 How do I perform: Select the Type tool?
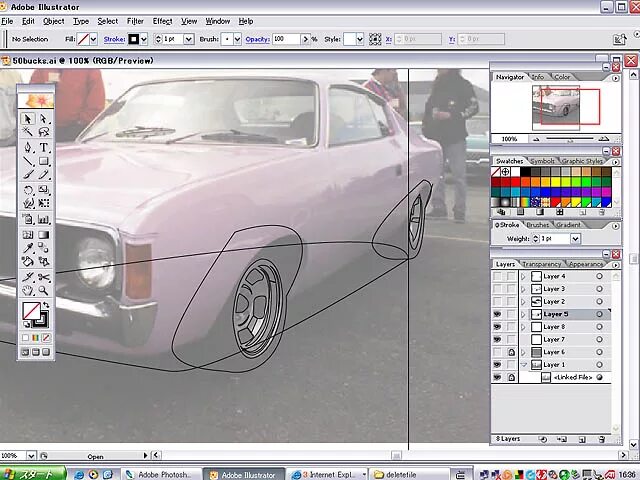click(x=44, y=147)
